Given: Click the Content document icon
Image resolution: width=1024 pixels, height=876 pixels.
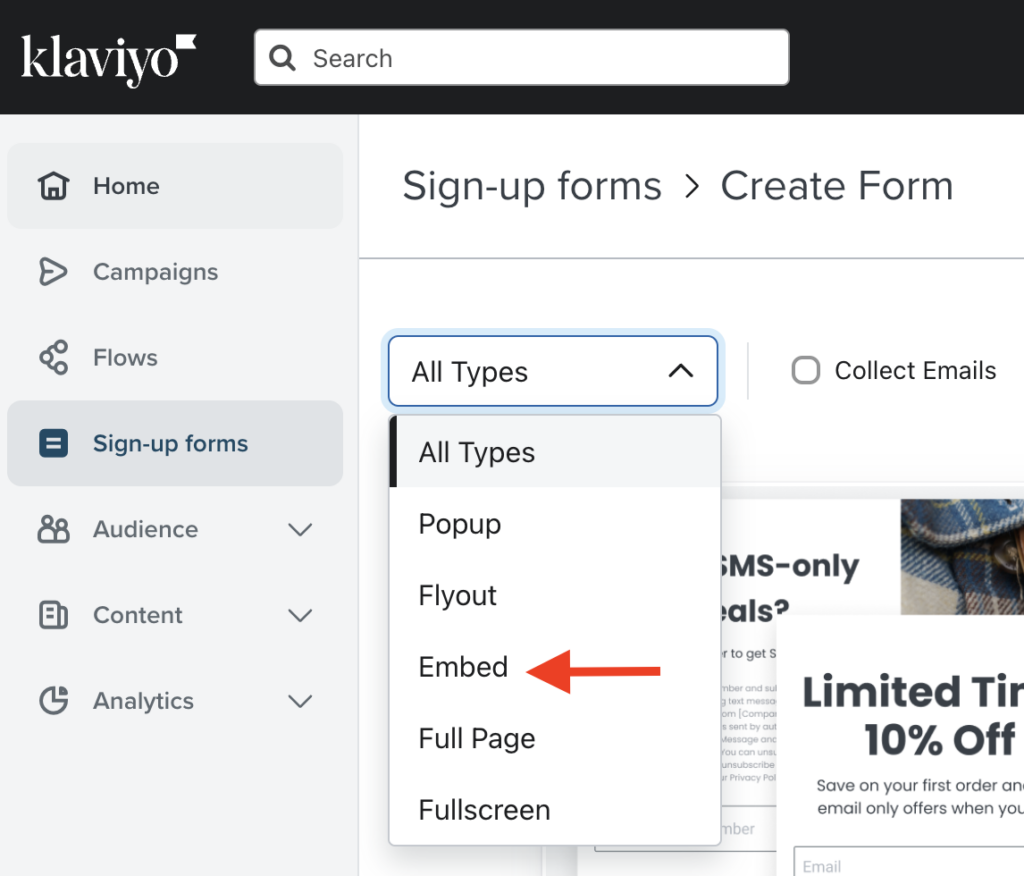Looking at the screenshot, I should click(53, 615).
